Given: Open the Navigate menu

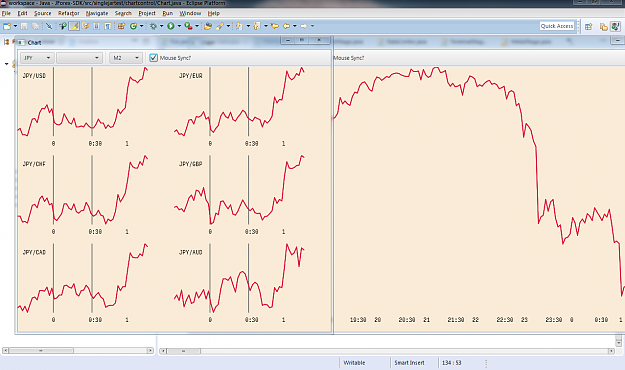Looking at the screenshot, I should click(x=97, y=13).
